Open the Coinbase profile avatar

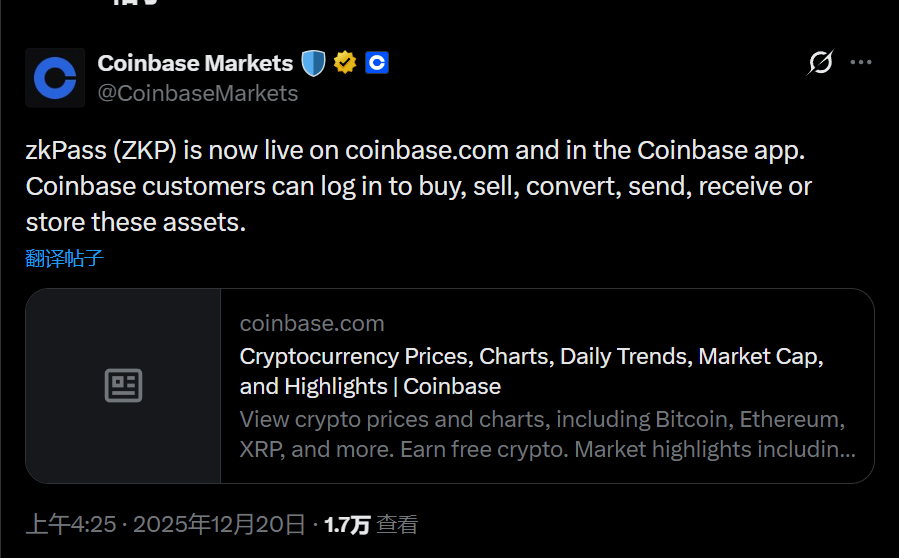pyautogui.click(x=55, y=77)
